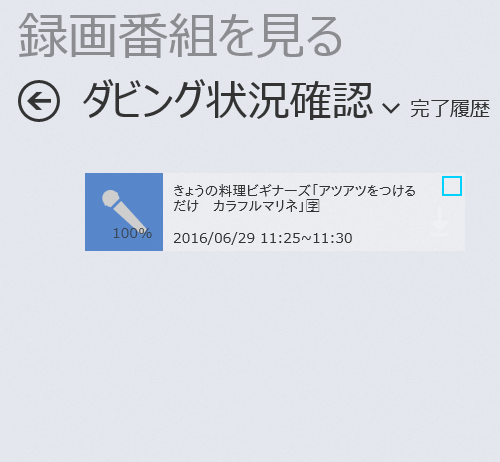Image resolution: width=500 pixels, height=462 pixels.
Task: Select the blue program thumbnail tile
Action: [x=124, y=212]
